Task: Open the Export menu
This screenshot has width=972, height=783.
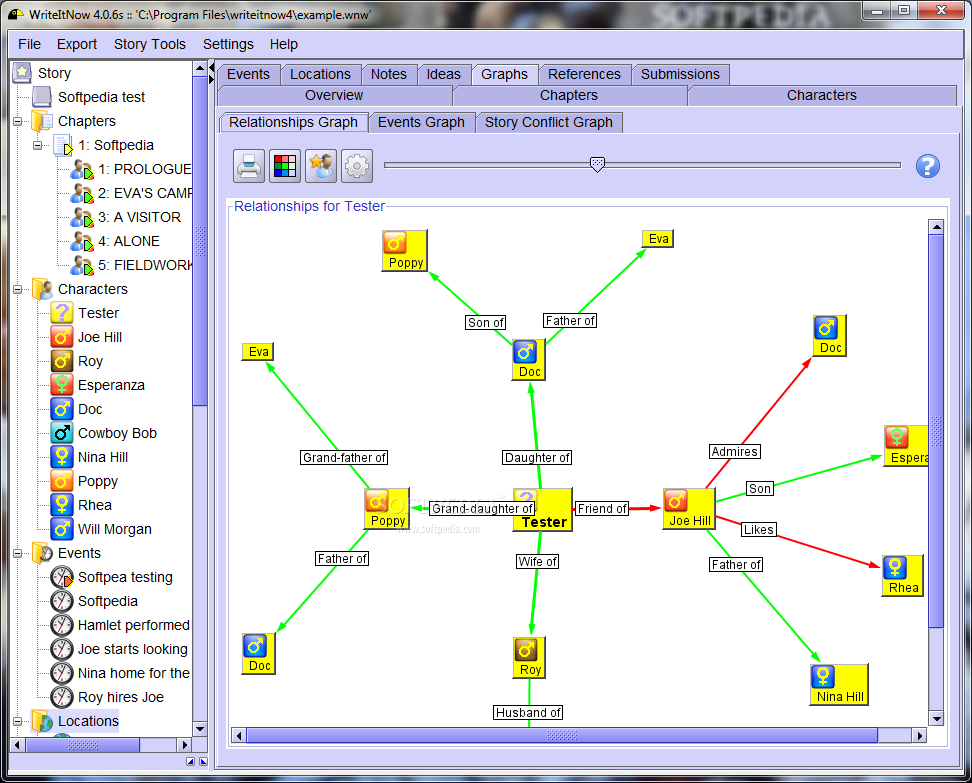Action: [77, 45]
